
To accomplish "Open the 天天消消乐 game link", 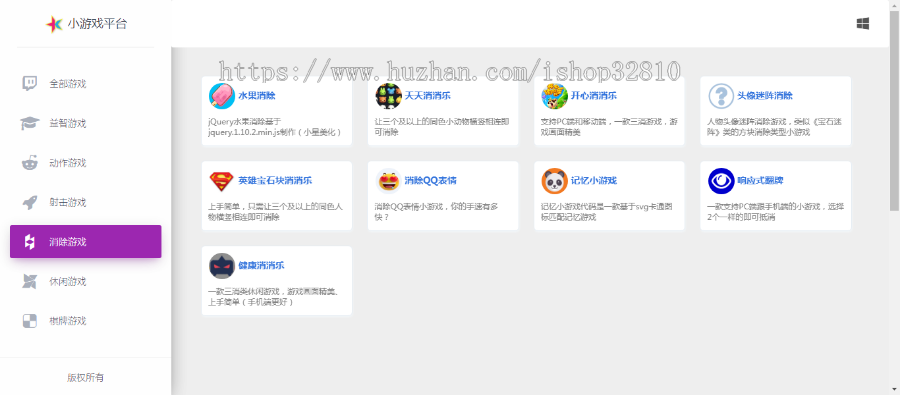I will tap(428, 96).
